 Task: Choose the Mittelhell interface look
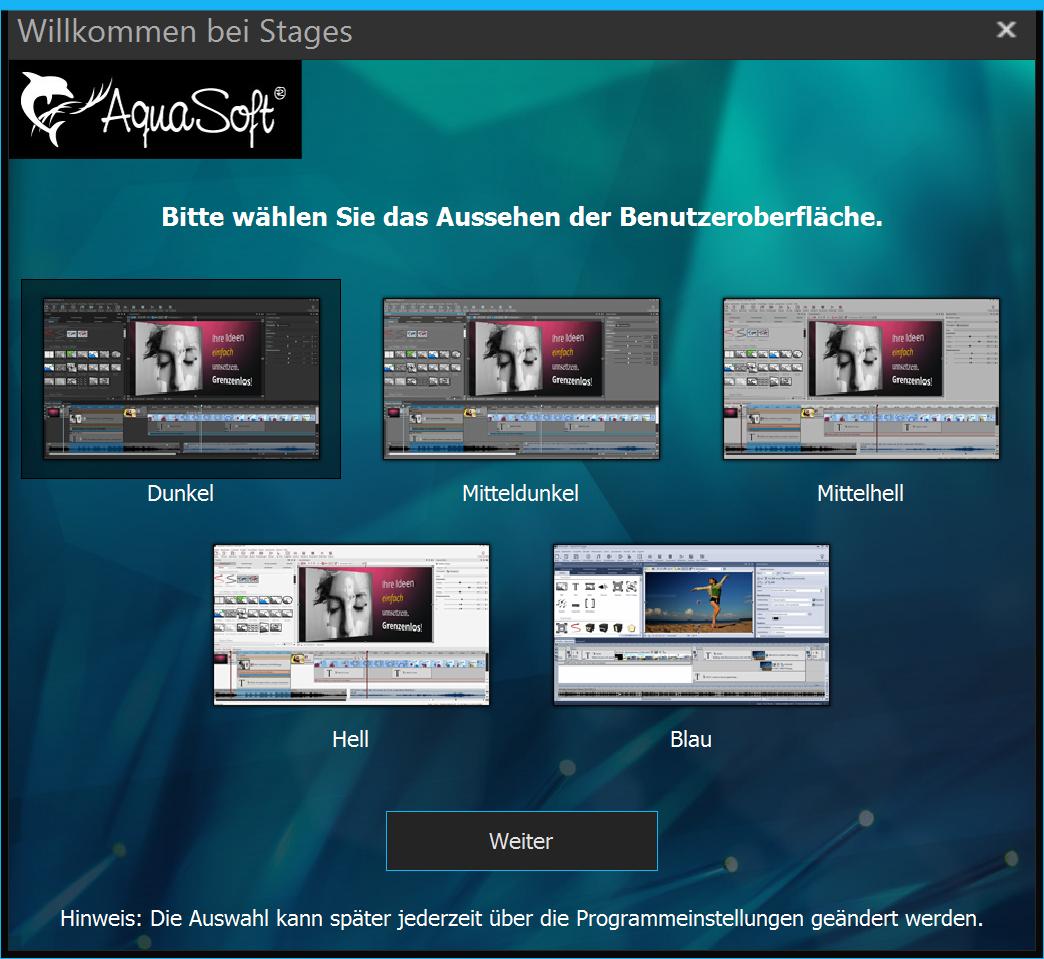(x=860, y=378)
